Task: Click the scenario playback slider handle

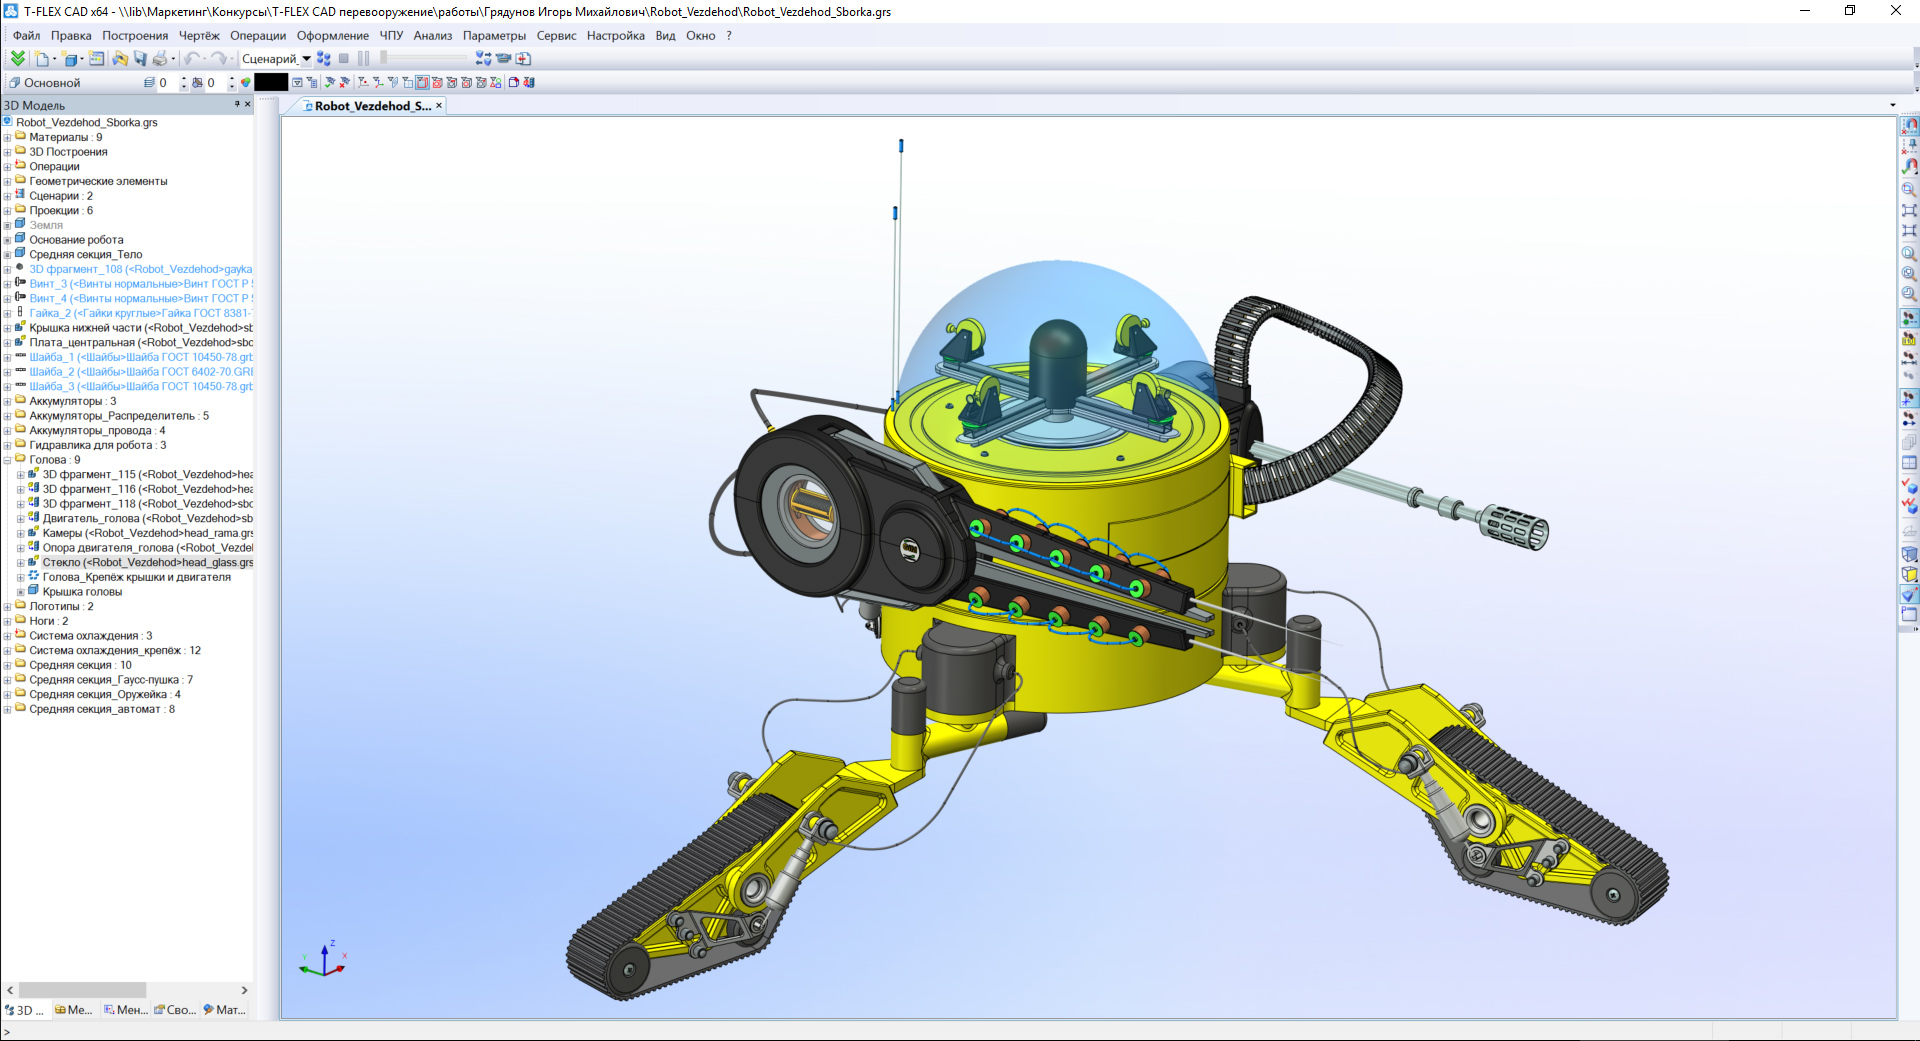Action: pyautogui.click(x=383, y=57)
